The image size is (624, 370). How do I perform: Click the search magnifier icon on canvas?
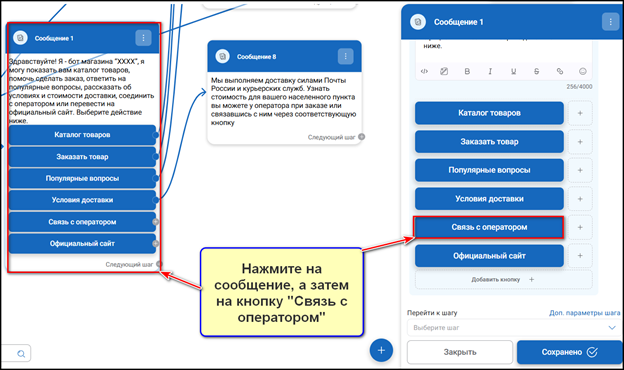[x=21, y=353]
